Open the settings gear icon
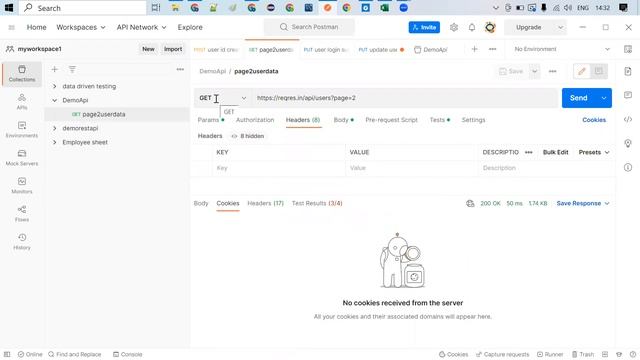Viewport: 640px width, 360px height. click(454, 27)
